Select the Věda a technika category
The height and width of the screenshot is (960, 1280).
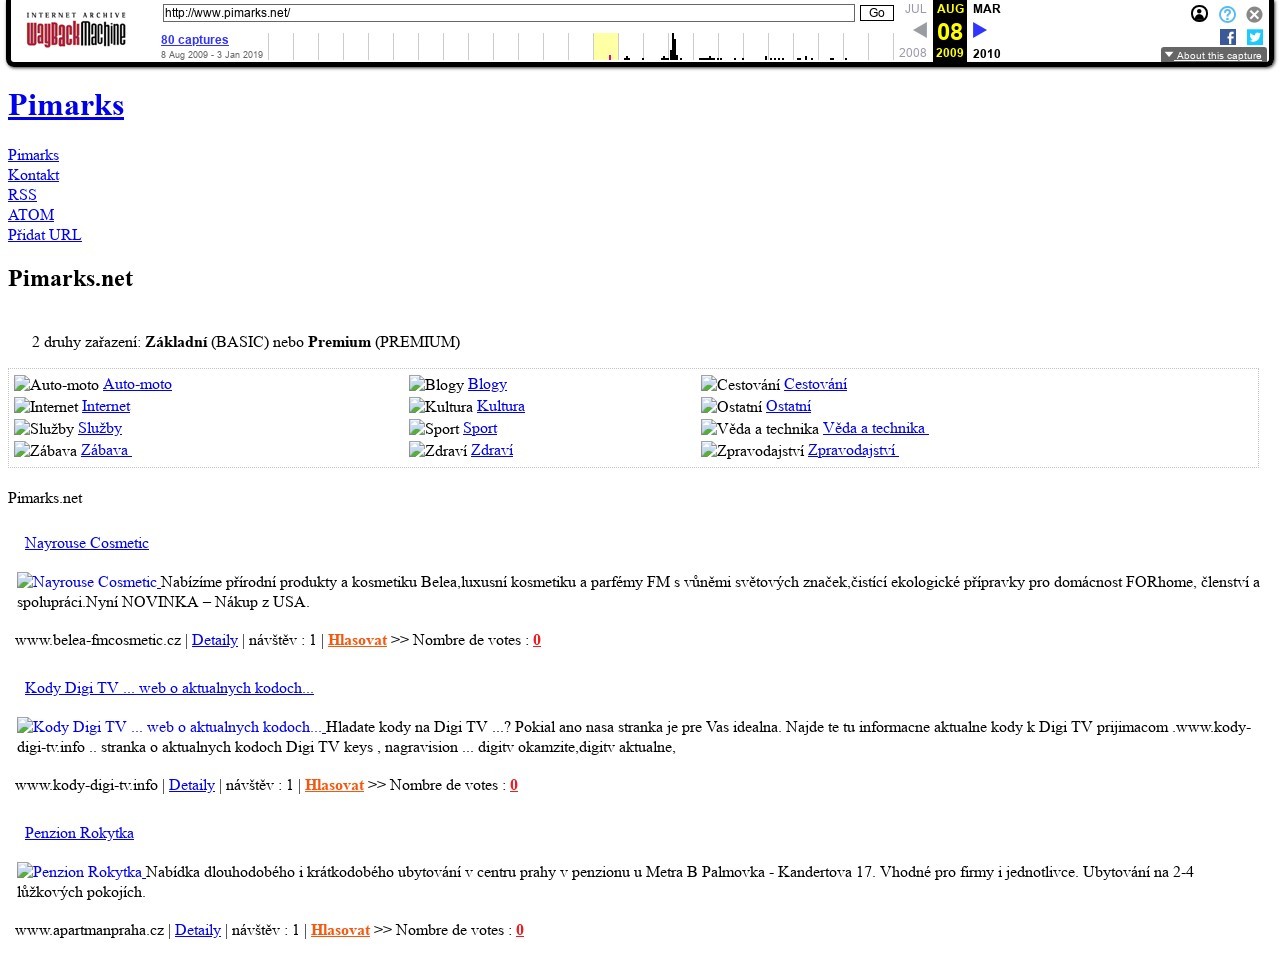click(x=875, y=428)
